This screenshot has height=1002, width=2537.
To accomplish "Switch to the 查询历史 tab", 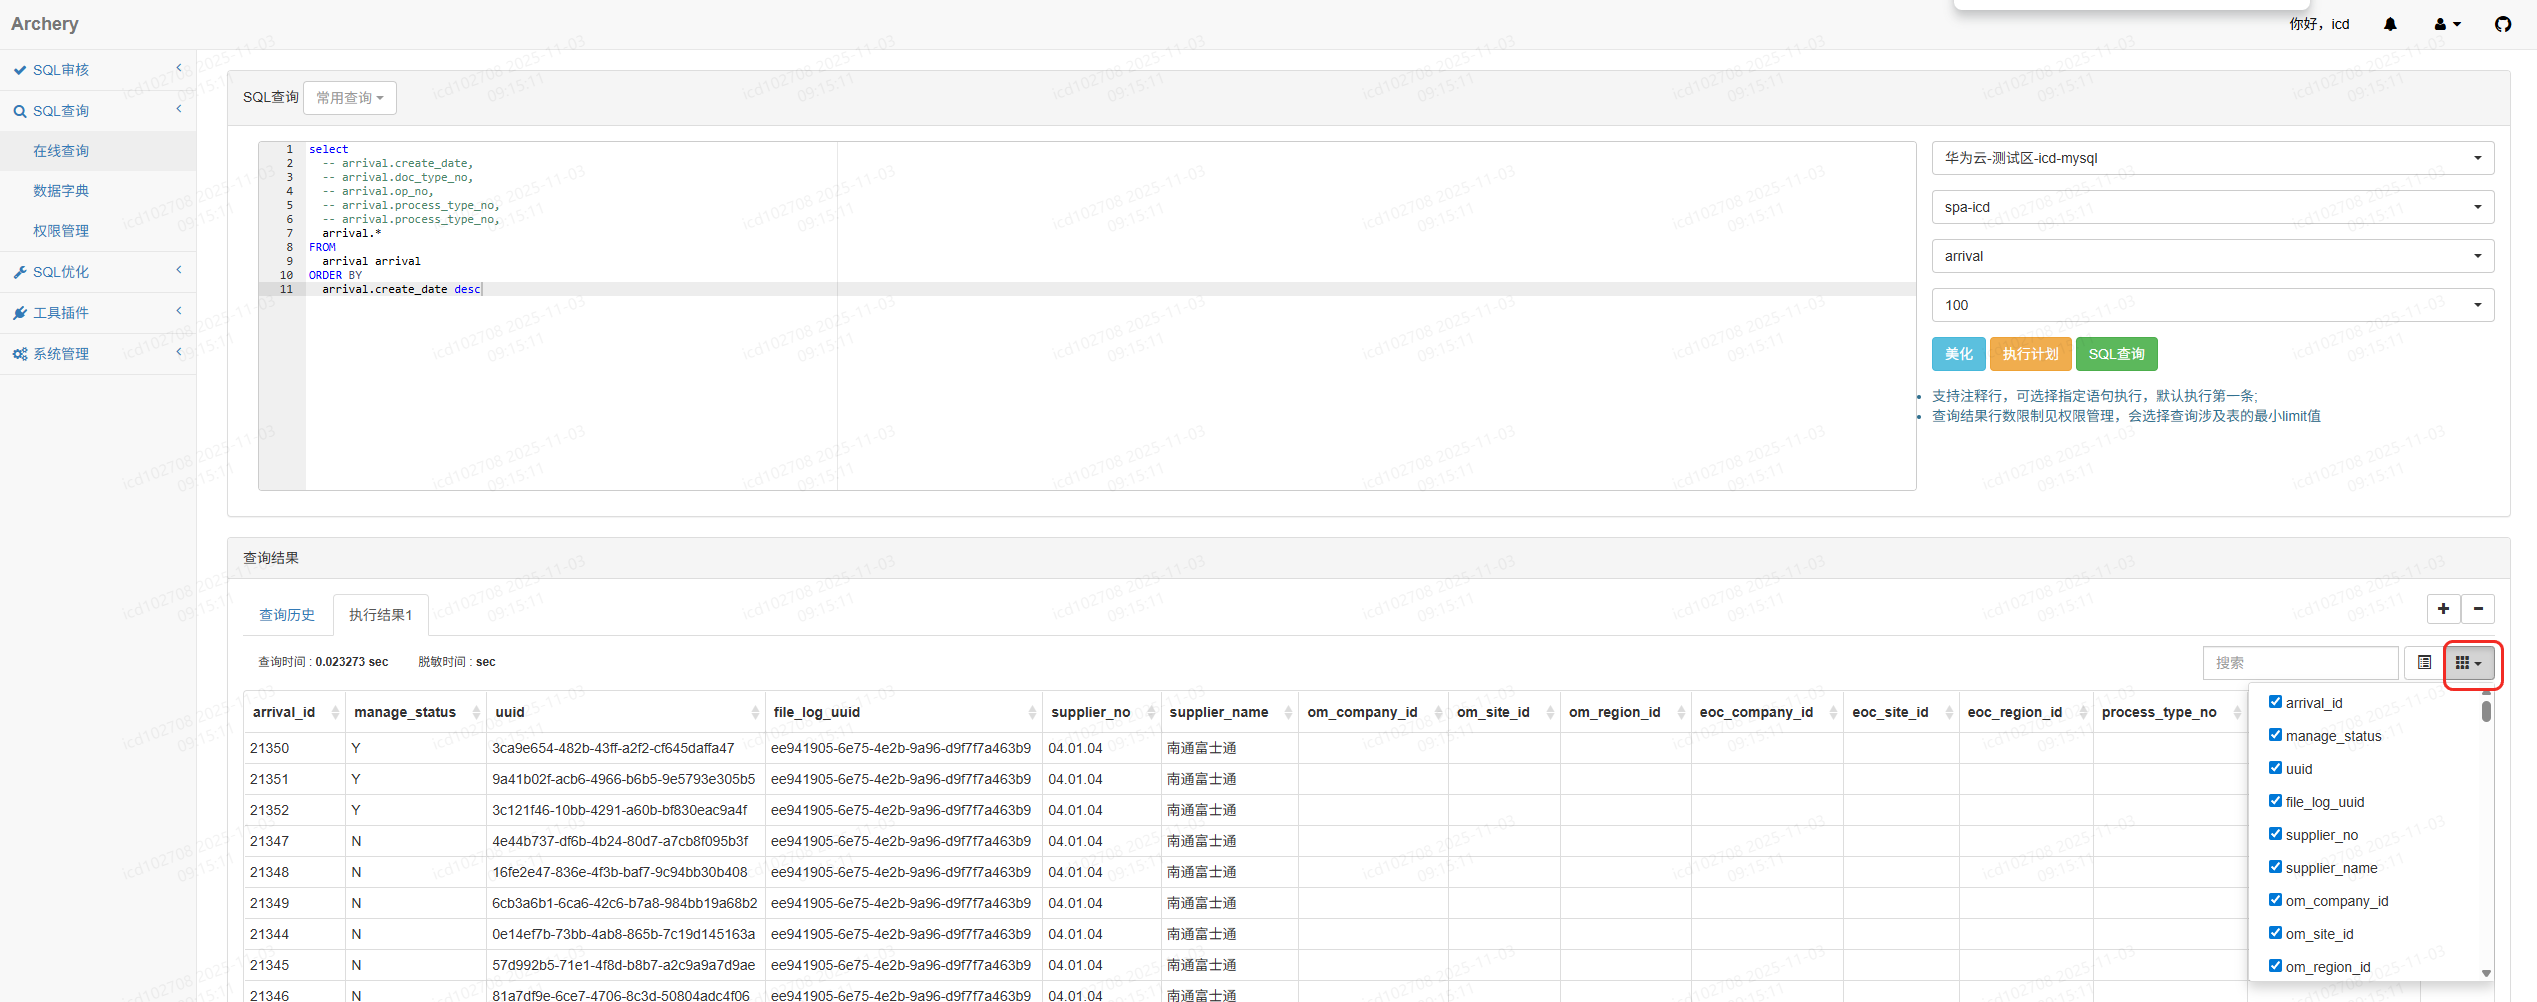I will point(287,615).
